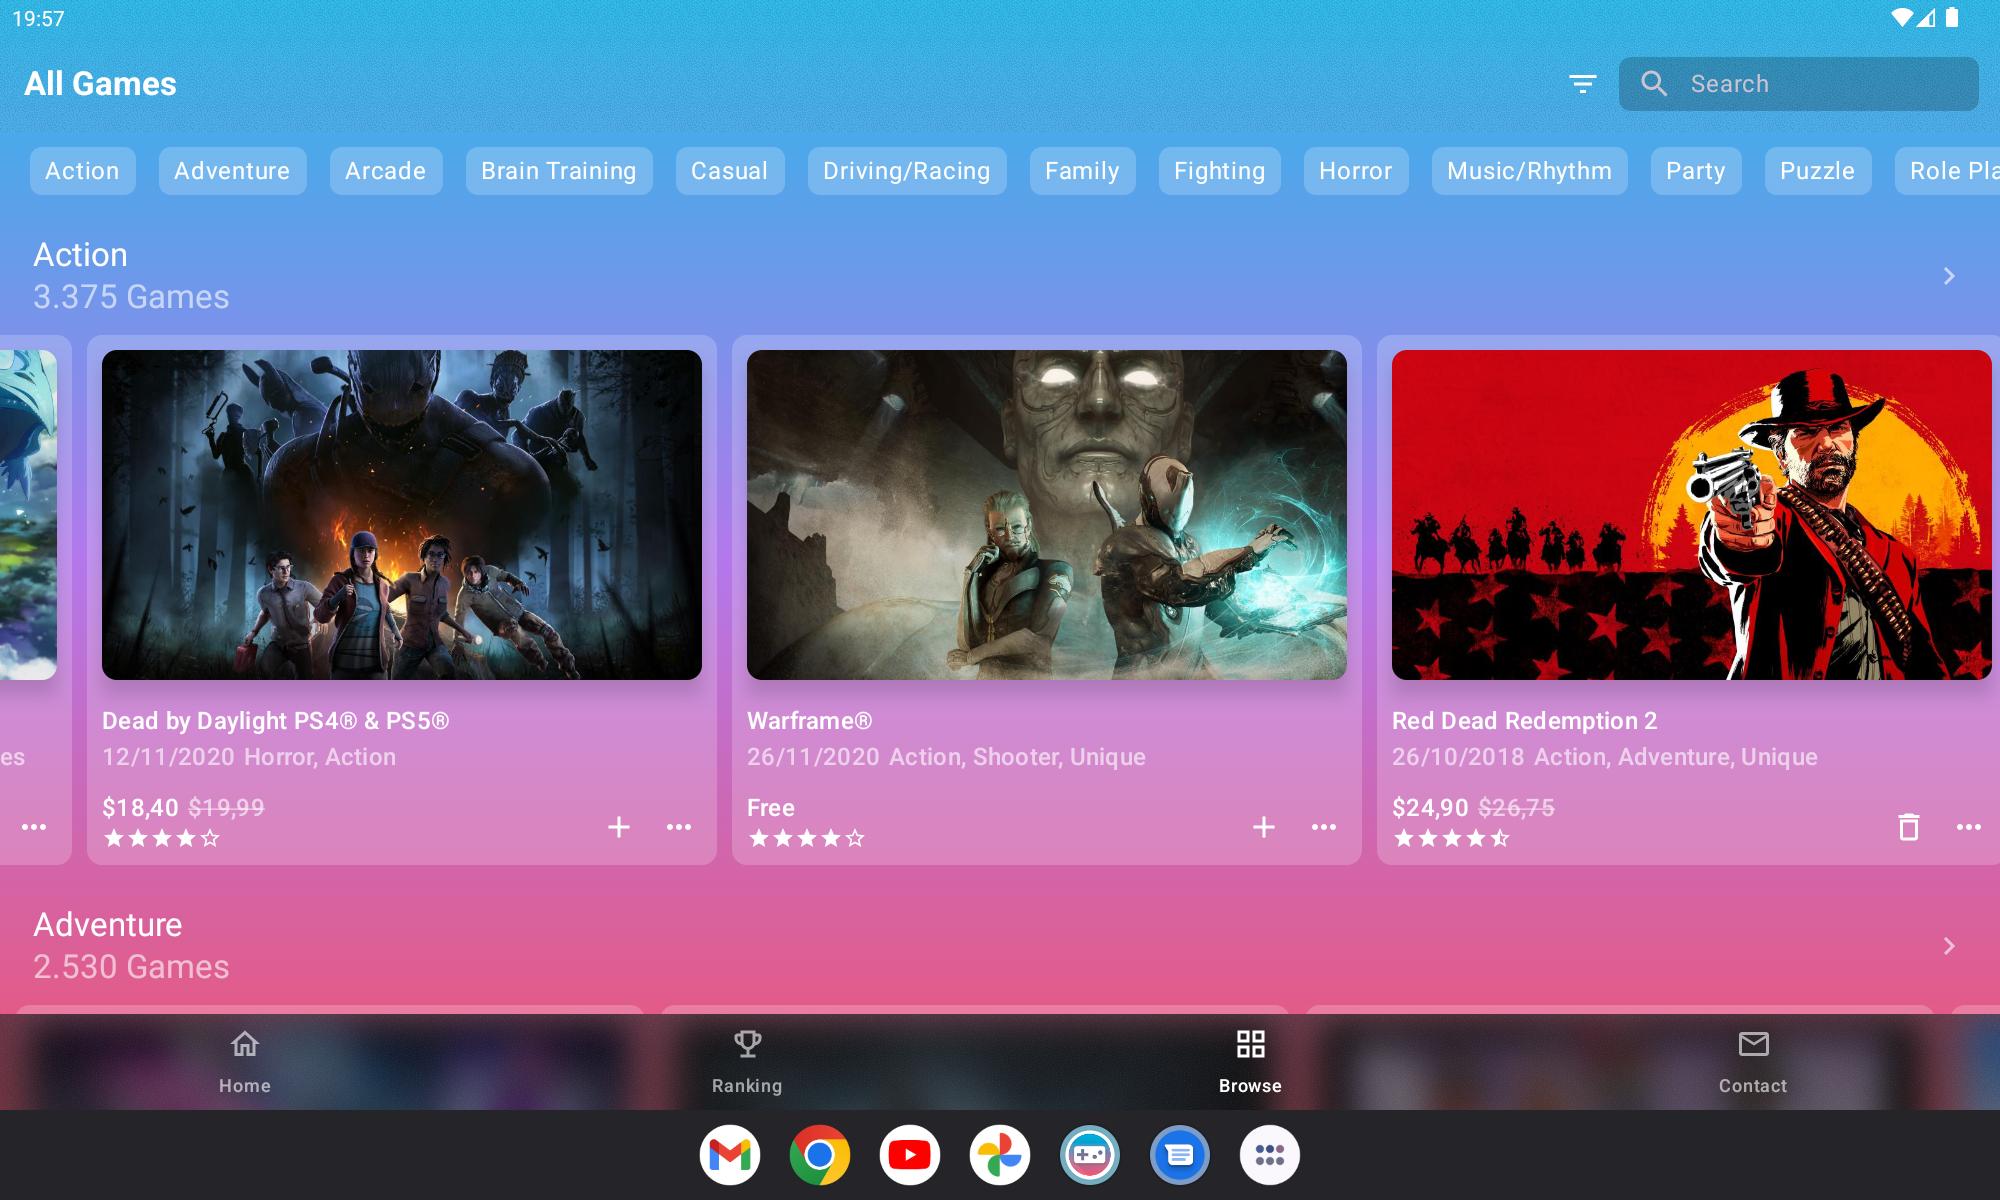Open the game controller app in taskbar

click(x=1090, y=1155)
